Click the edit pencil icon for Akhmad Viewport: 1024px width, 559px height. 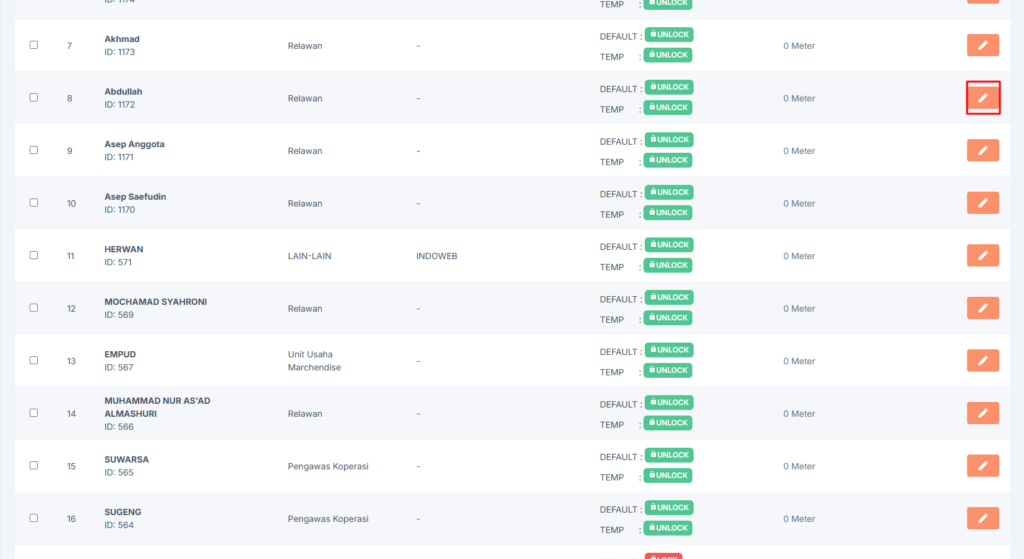[982, 45]
